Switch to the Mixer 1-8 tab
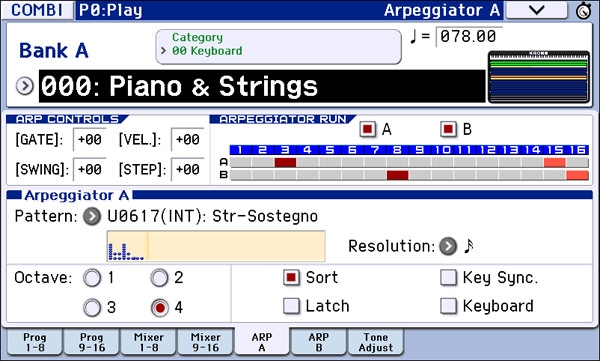The image size is (600, 361). 148,342
